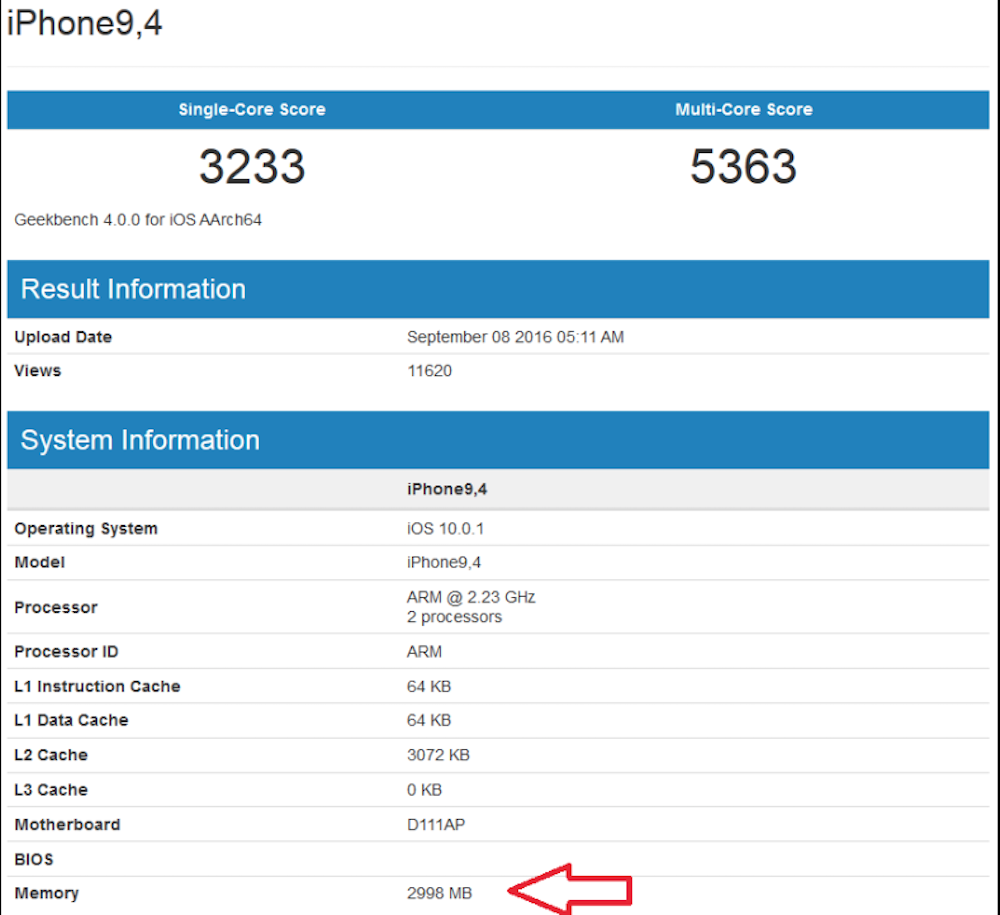Select the 64 KB value for L1 Instruction Cache
Viewport: 1000px width, 915px height.
[429, 686]
